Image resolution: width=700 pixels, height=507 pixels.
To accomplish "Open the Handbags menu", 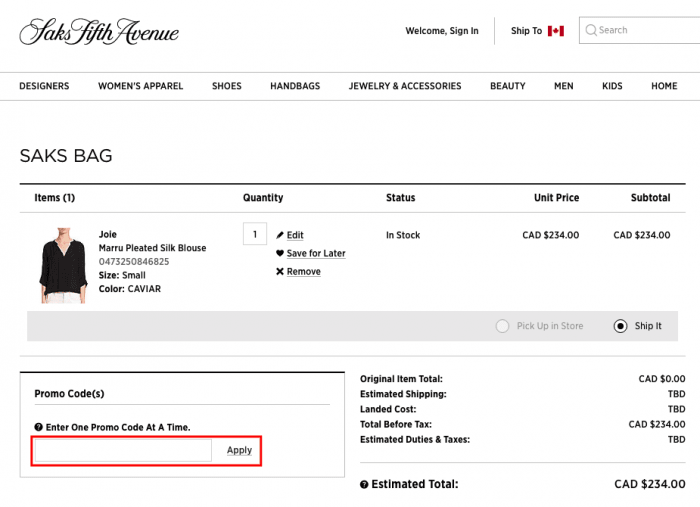I will click(295, 86).
